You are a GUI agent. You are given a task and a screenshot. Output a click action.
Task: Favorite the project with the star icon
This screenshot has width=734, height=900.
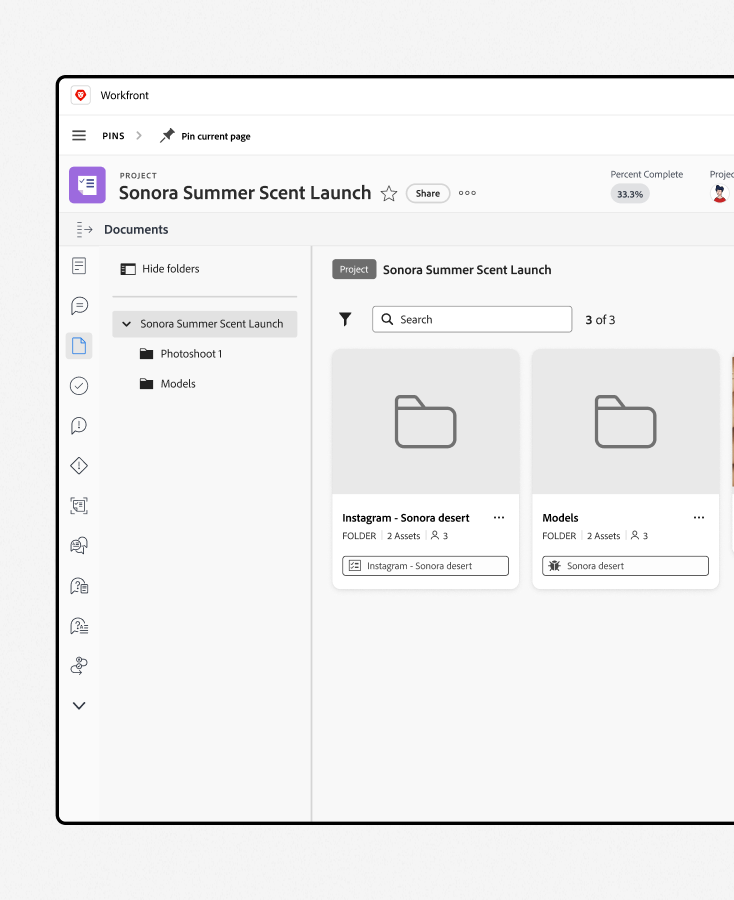[389, 193]
